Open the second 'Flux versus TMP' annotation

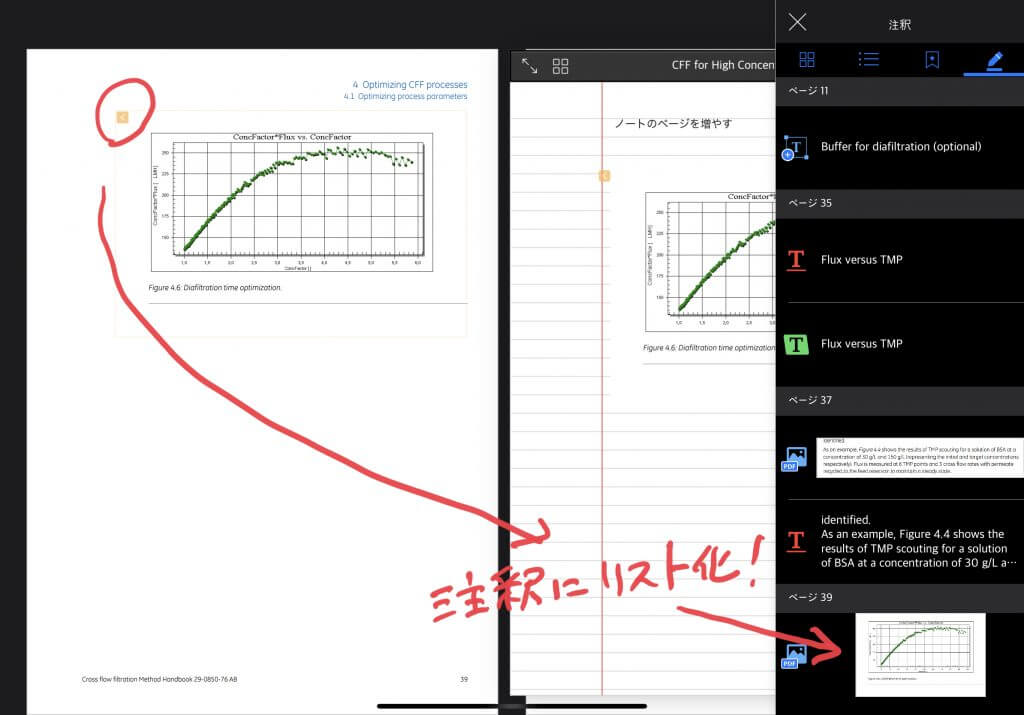pyautogui.click(x=861, y=344)
